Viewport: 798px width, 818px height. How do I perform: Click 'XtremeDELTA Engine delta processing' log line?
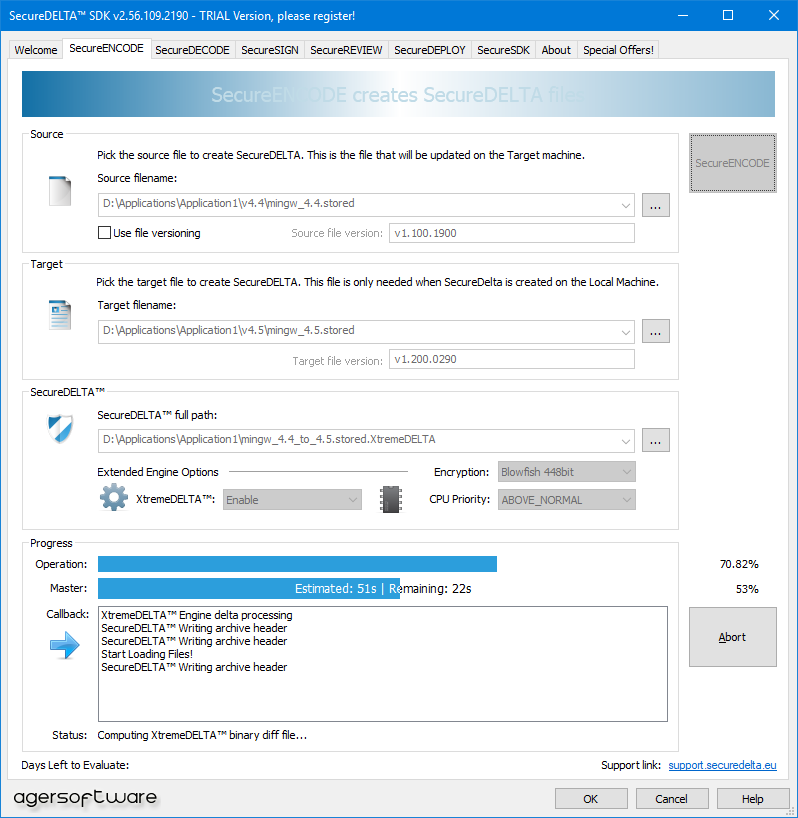(x=197, y=615)
